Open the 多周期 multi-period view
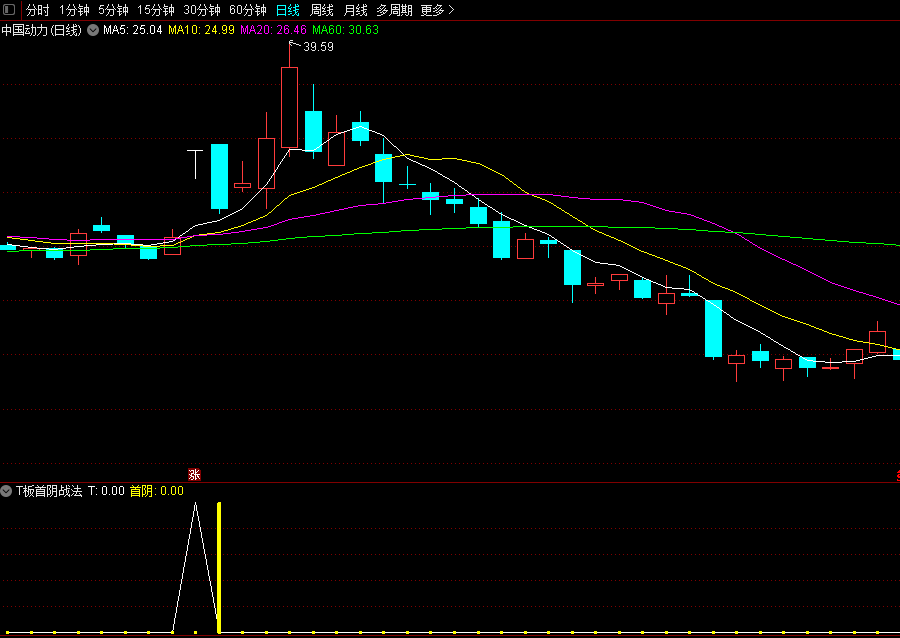900x638 pixels. (x=394, y=10)
